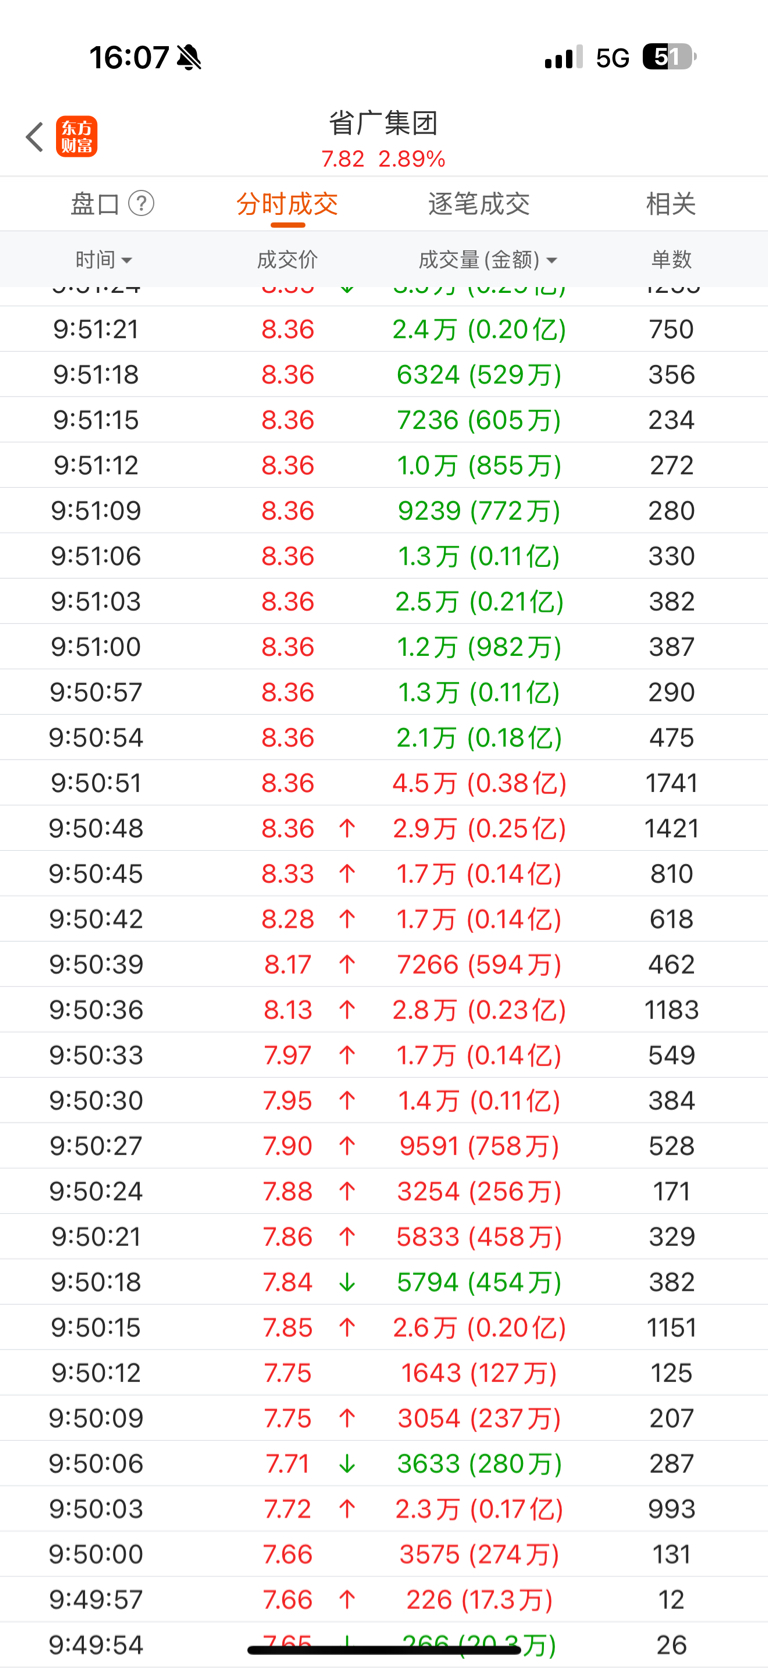Tap the 单数 column header

[x=671, y=260]
